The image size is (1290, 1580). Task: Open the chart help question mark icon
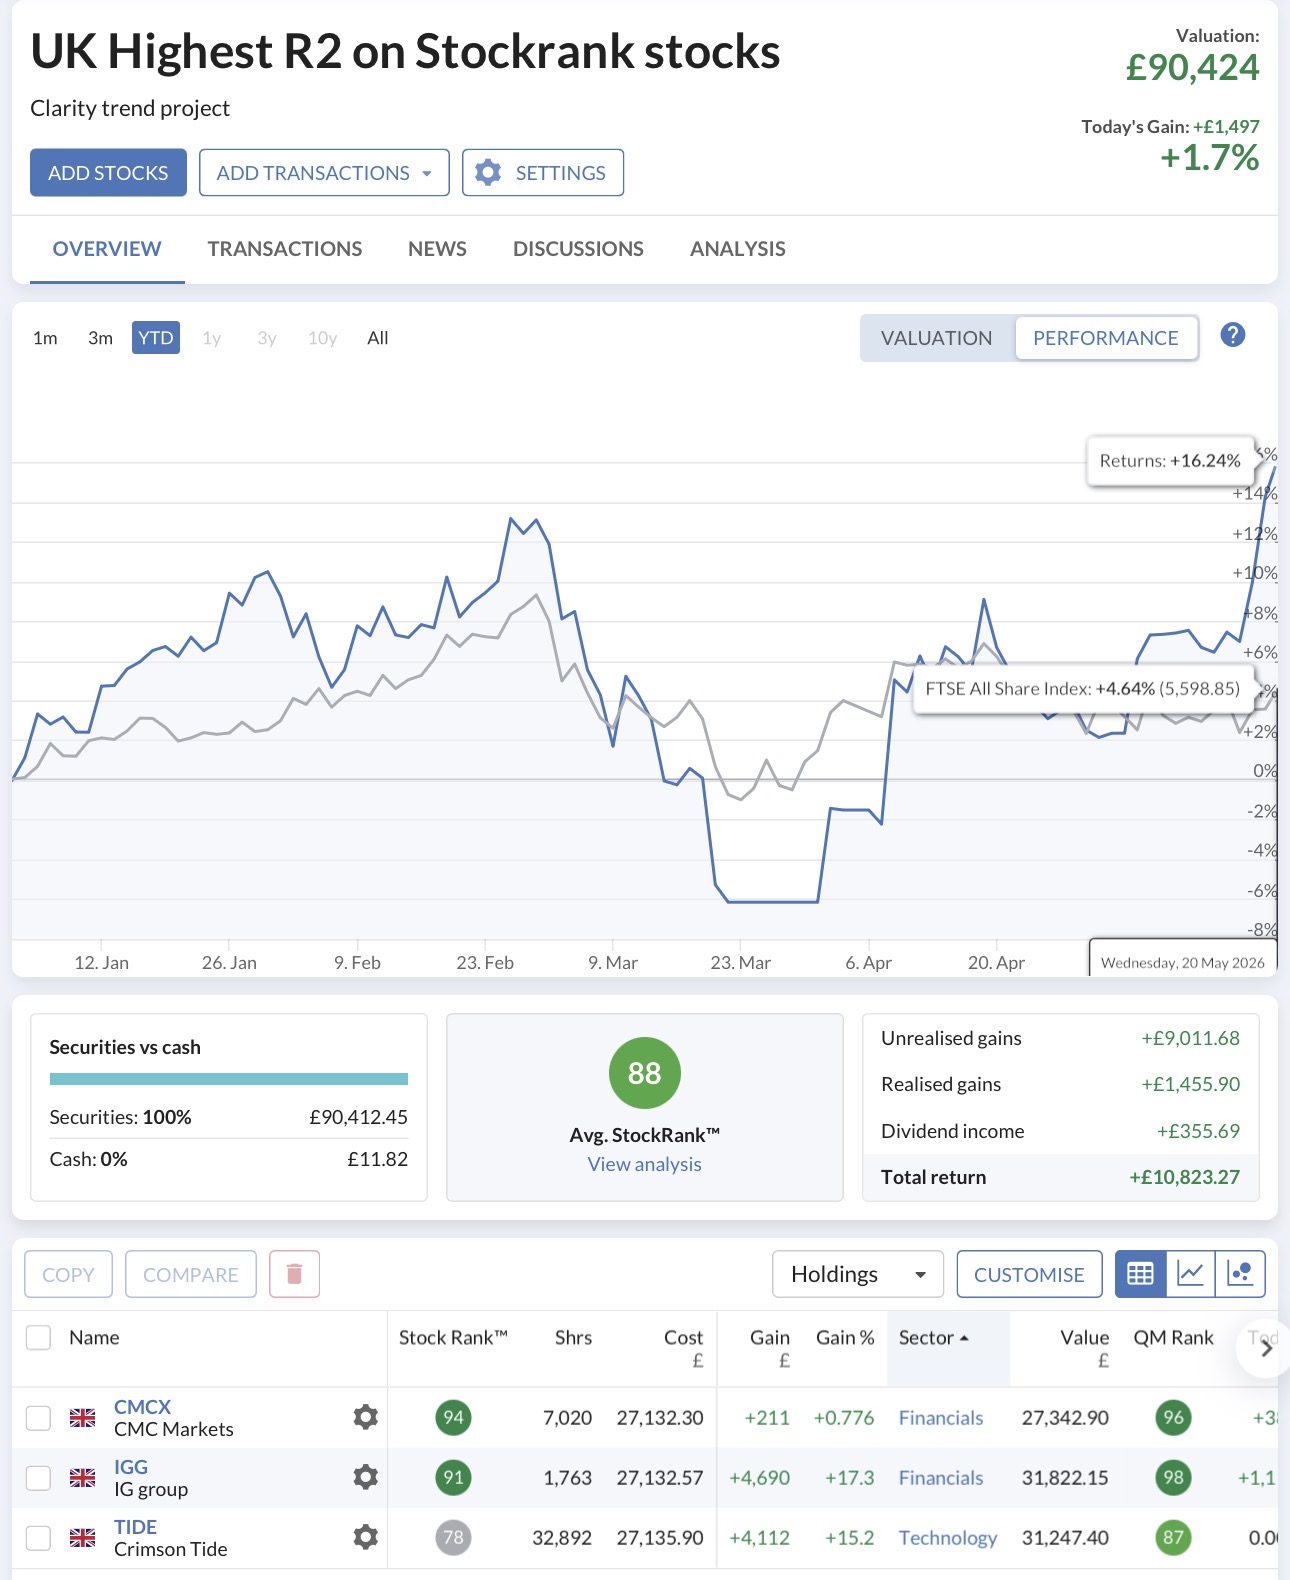[x=1233, y=335]
